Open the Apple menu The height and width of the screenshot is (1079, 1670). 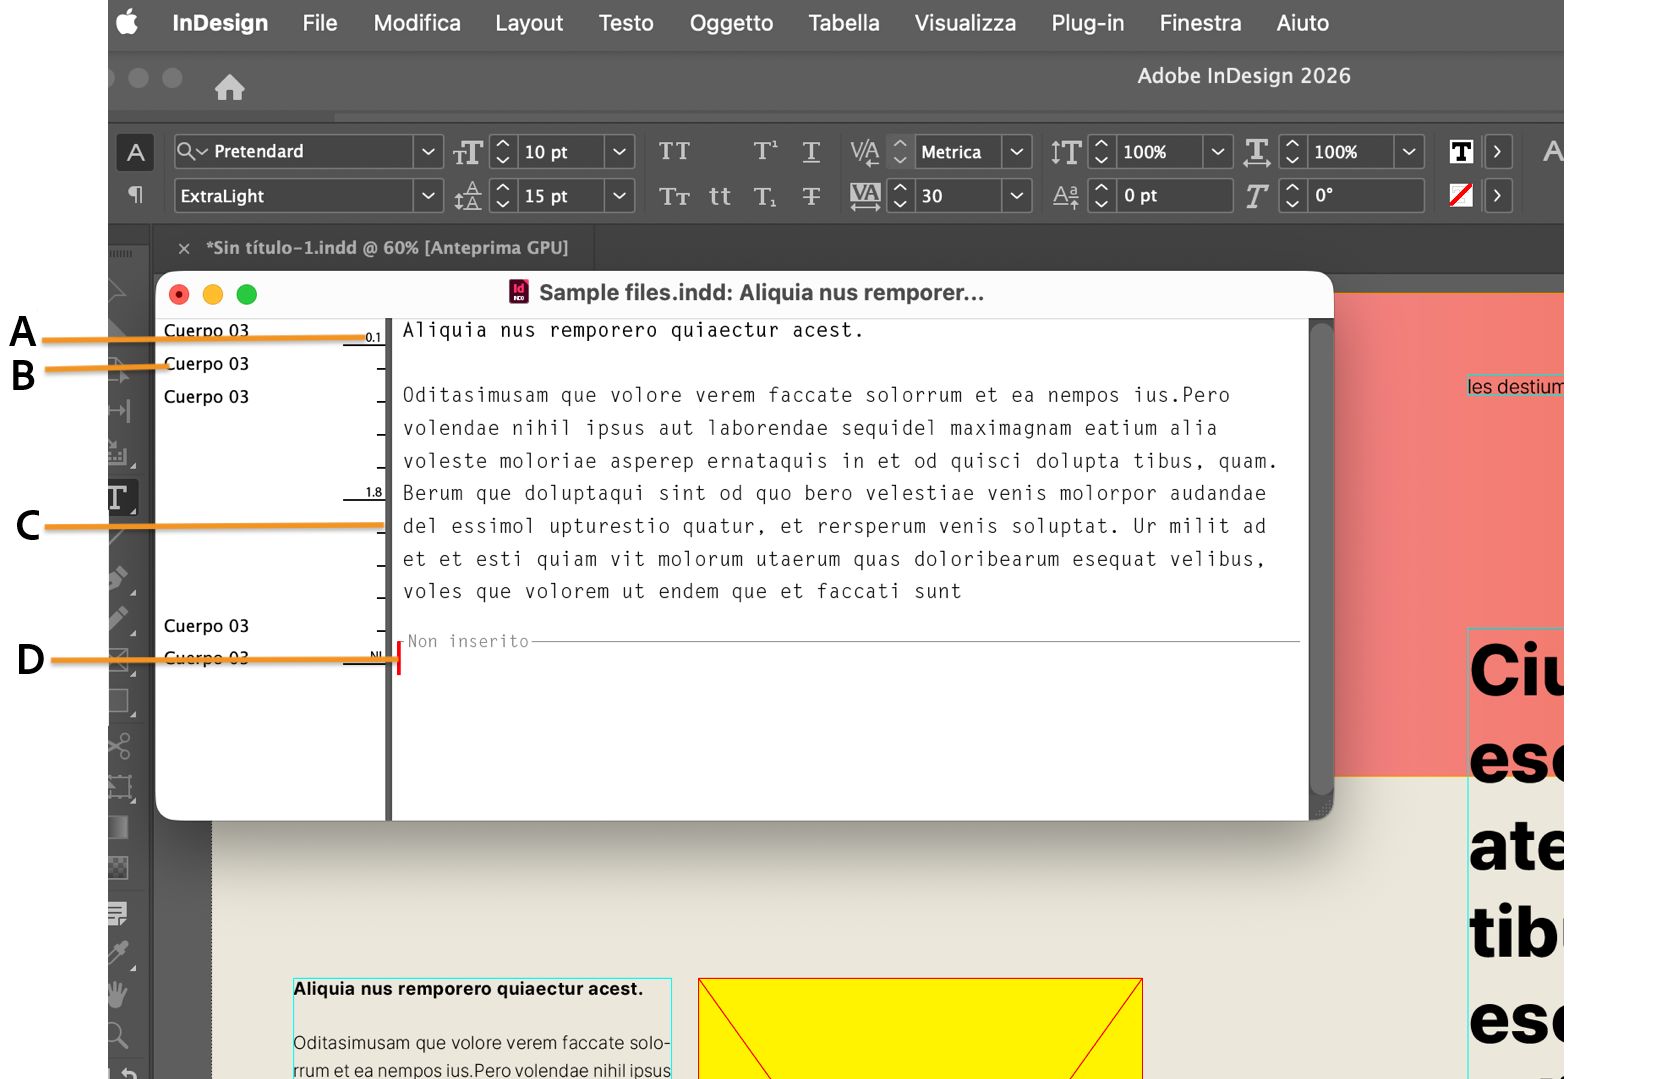click(128, 22)
